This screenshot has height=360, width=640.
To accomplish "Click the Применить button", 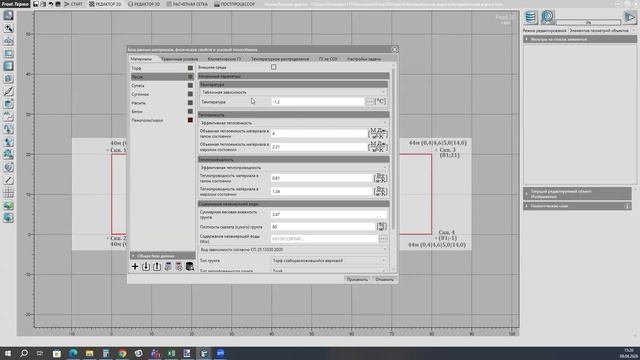I will (x=357, y=280).
